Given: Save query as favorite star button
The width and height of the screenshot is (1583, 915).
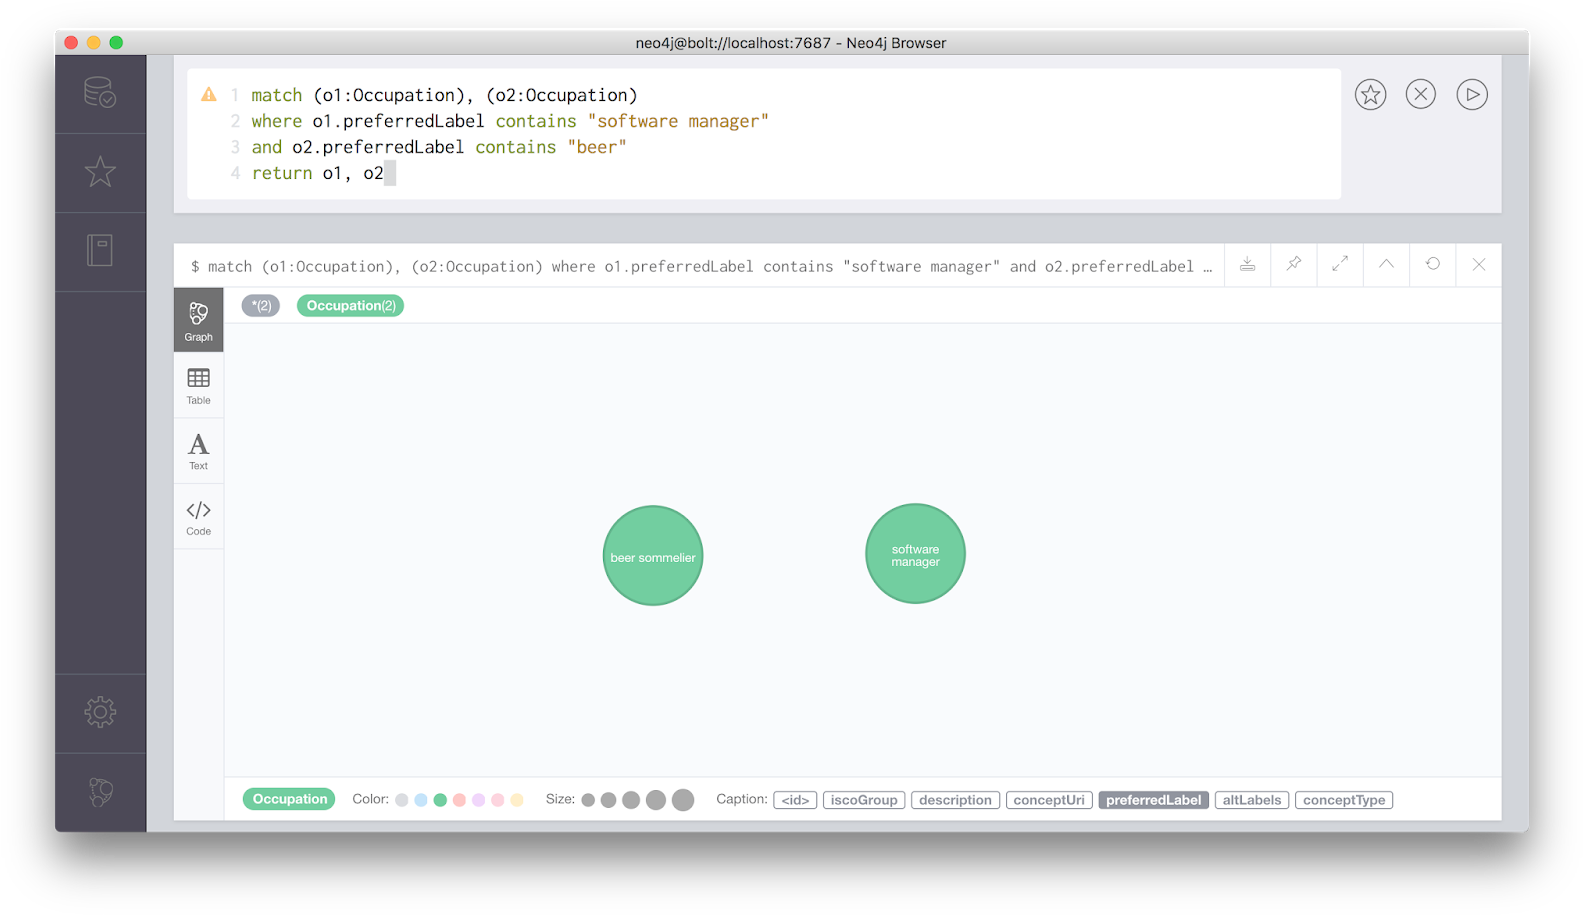Looking at the screenshot, I should (x=1370, y=95).
